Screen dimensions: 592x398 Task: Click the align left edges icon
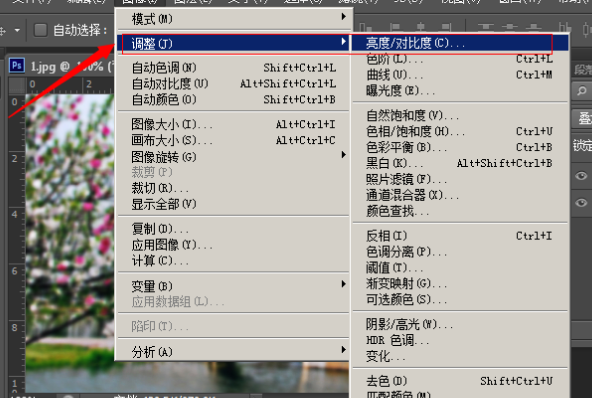(x=395, y=27)
